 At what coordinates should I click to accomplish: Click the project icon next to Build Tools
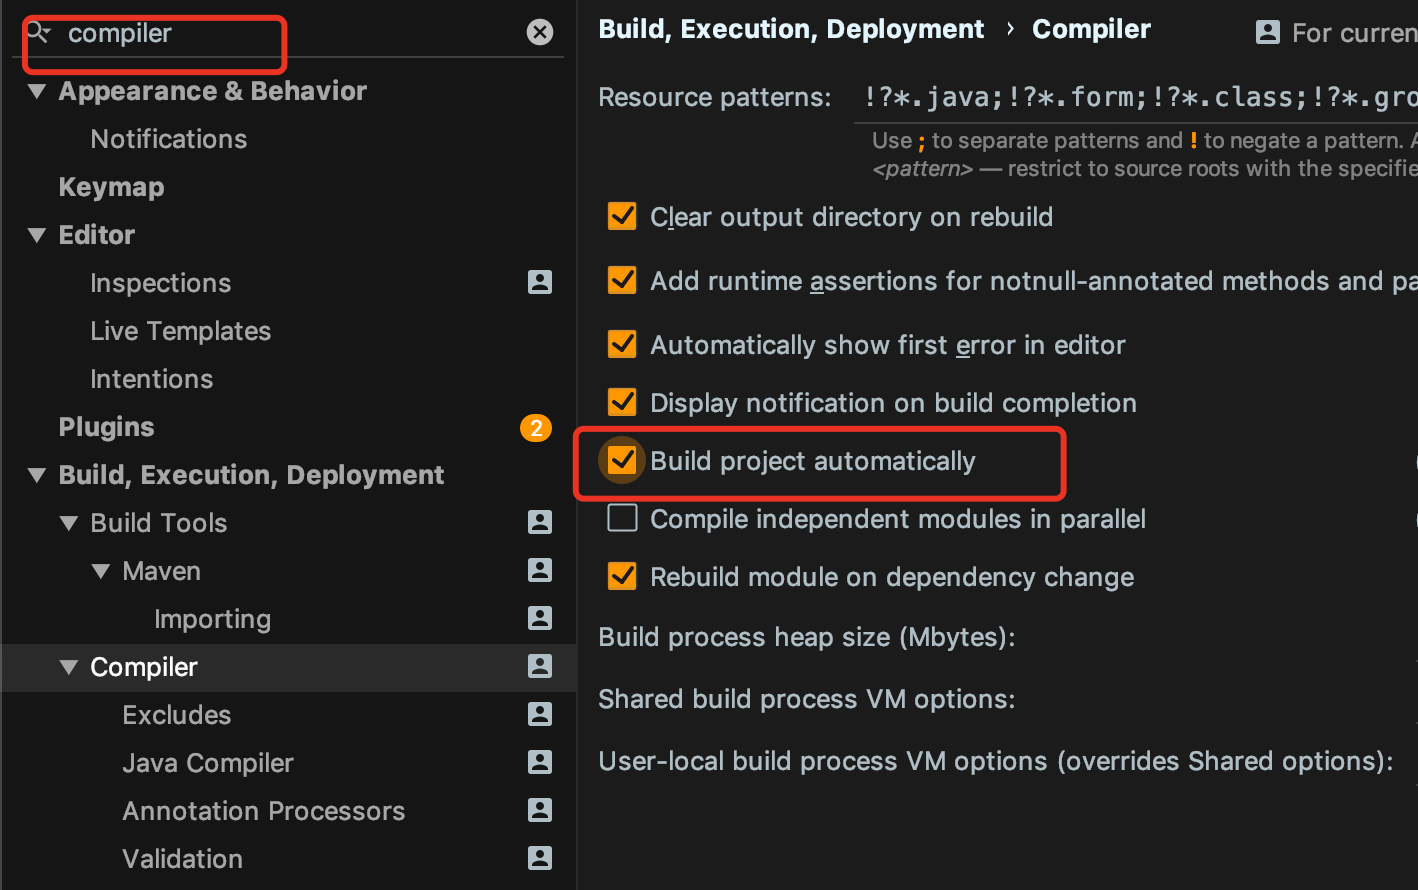pyautogui.click(x=540, y=522)
